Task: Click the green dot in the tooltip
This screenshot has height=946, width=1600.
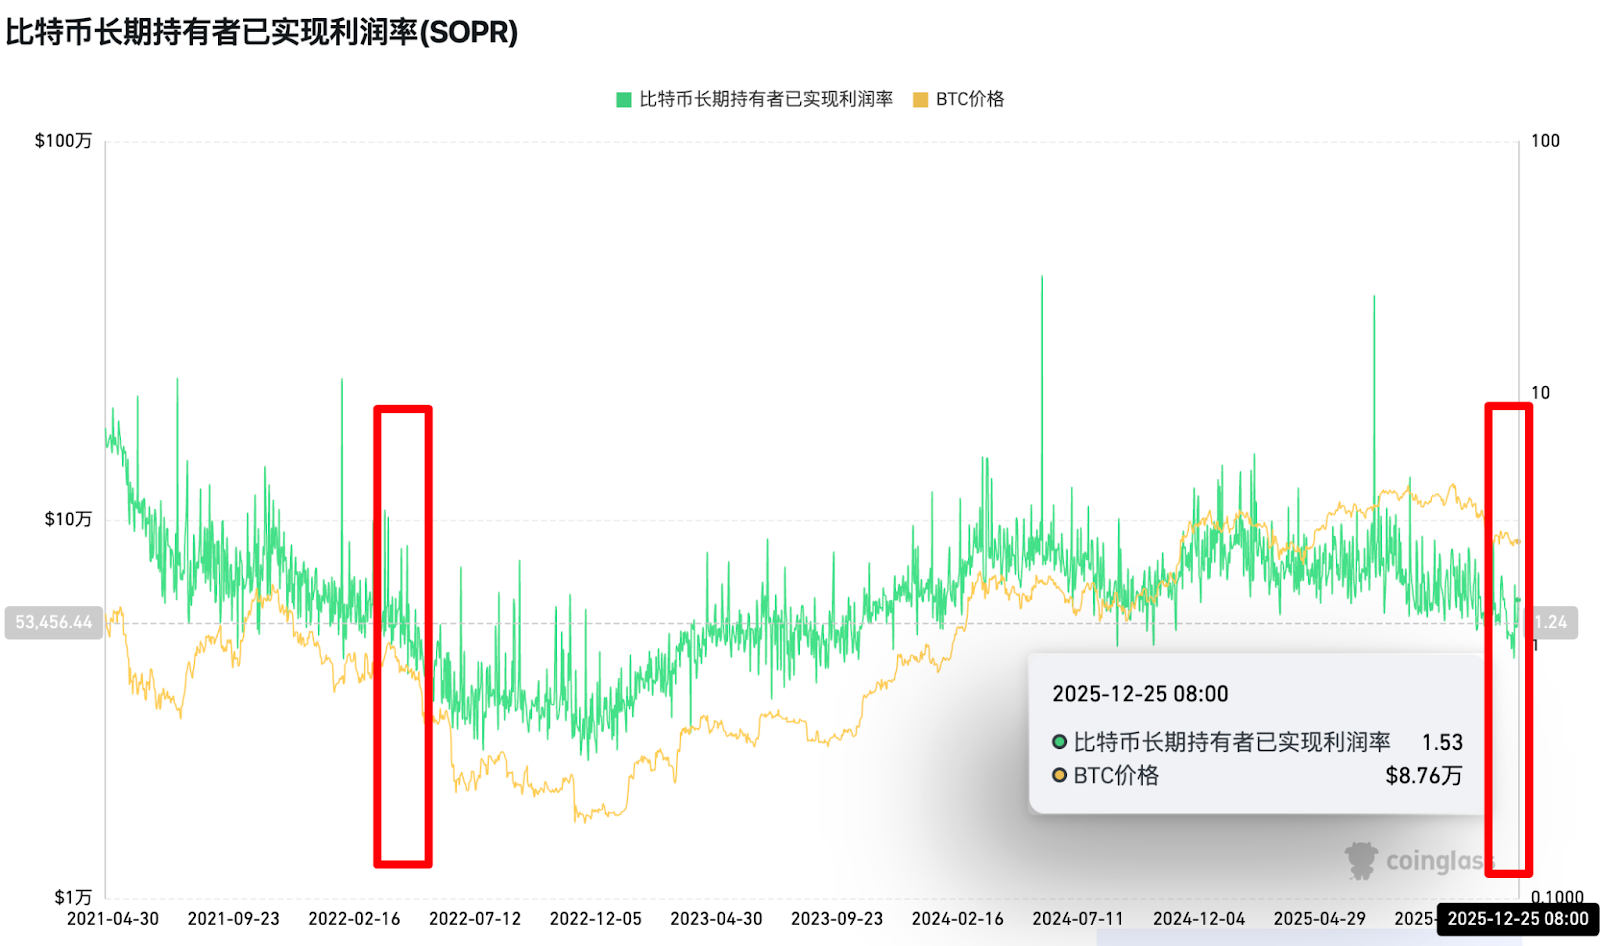Action: point(1059,742)
